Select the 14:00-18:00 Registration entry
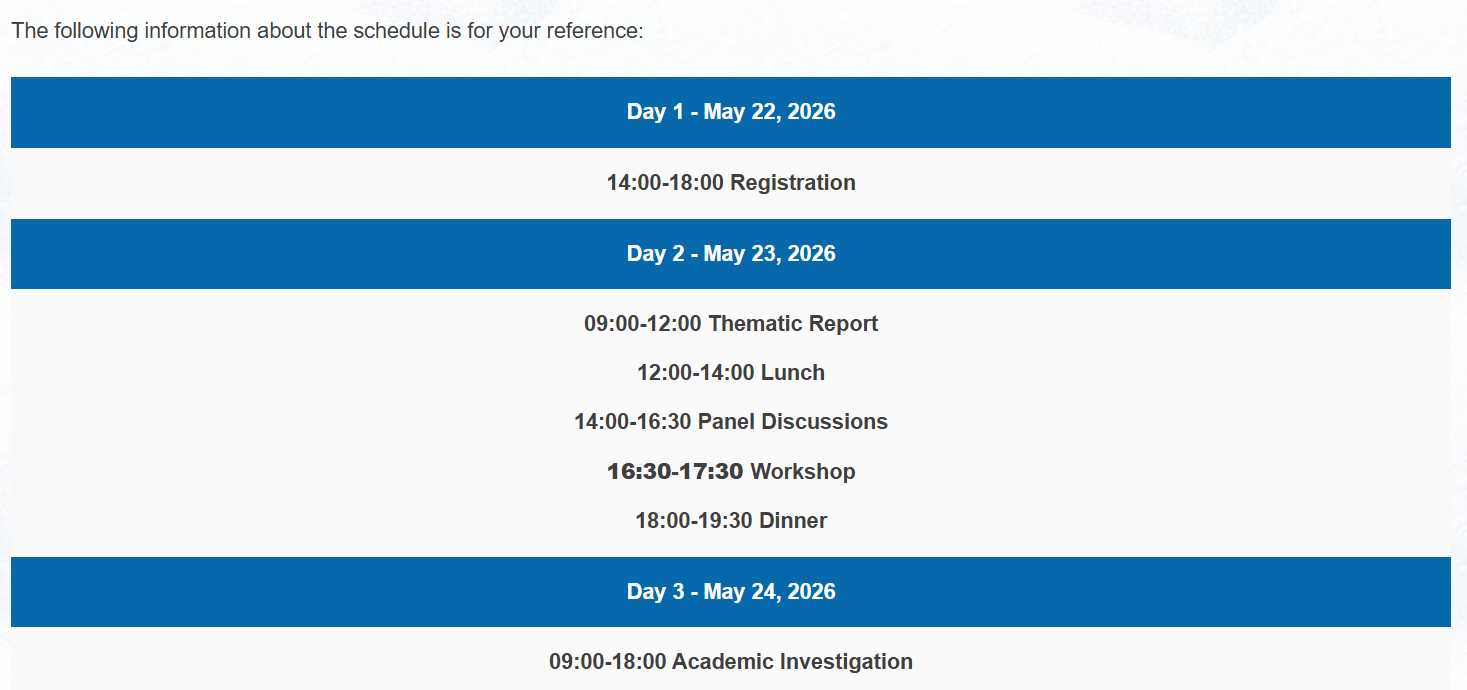Screen dimensions: 1467x690 731,183
